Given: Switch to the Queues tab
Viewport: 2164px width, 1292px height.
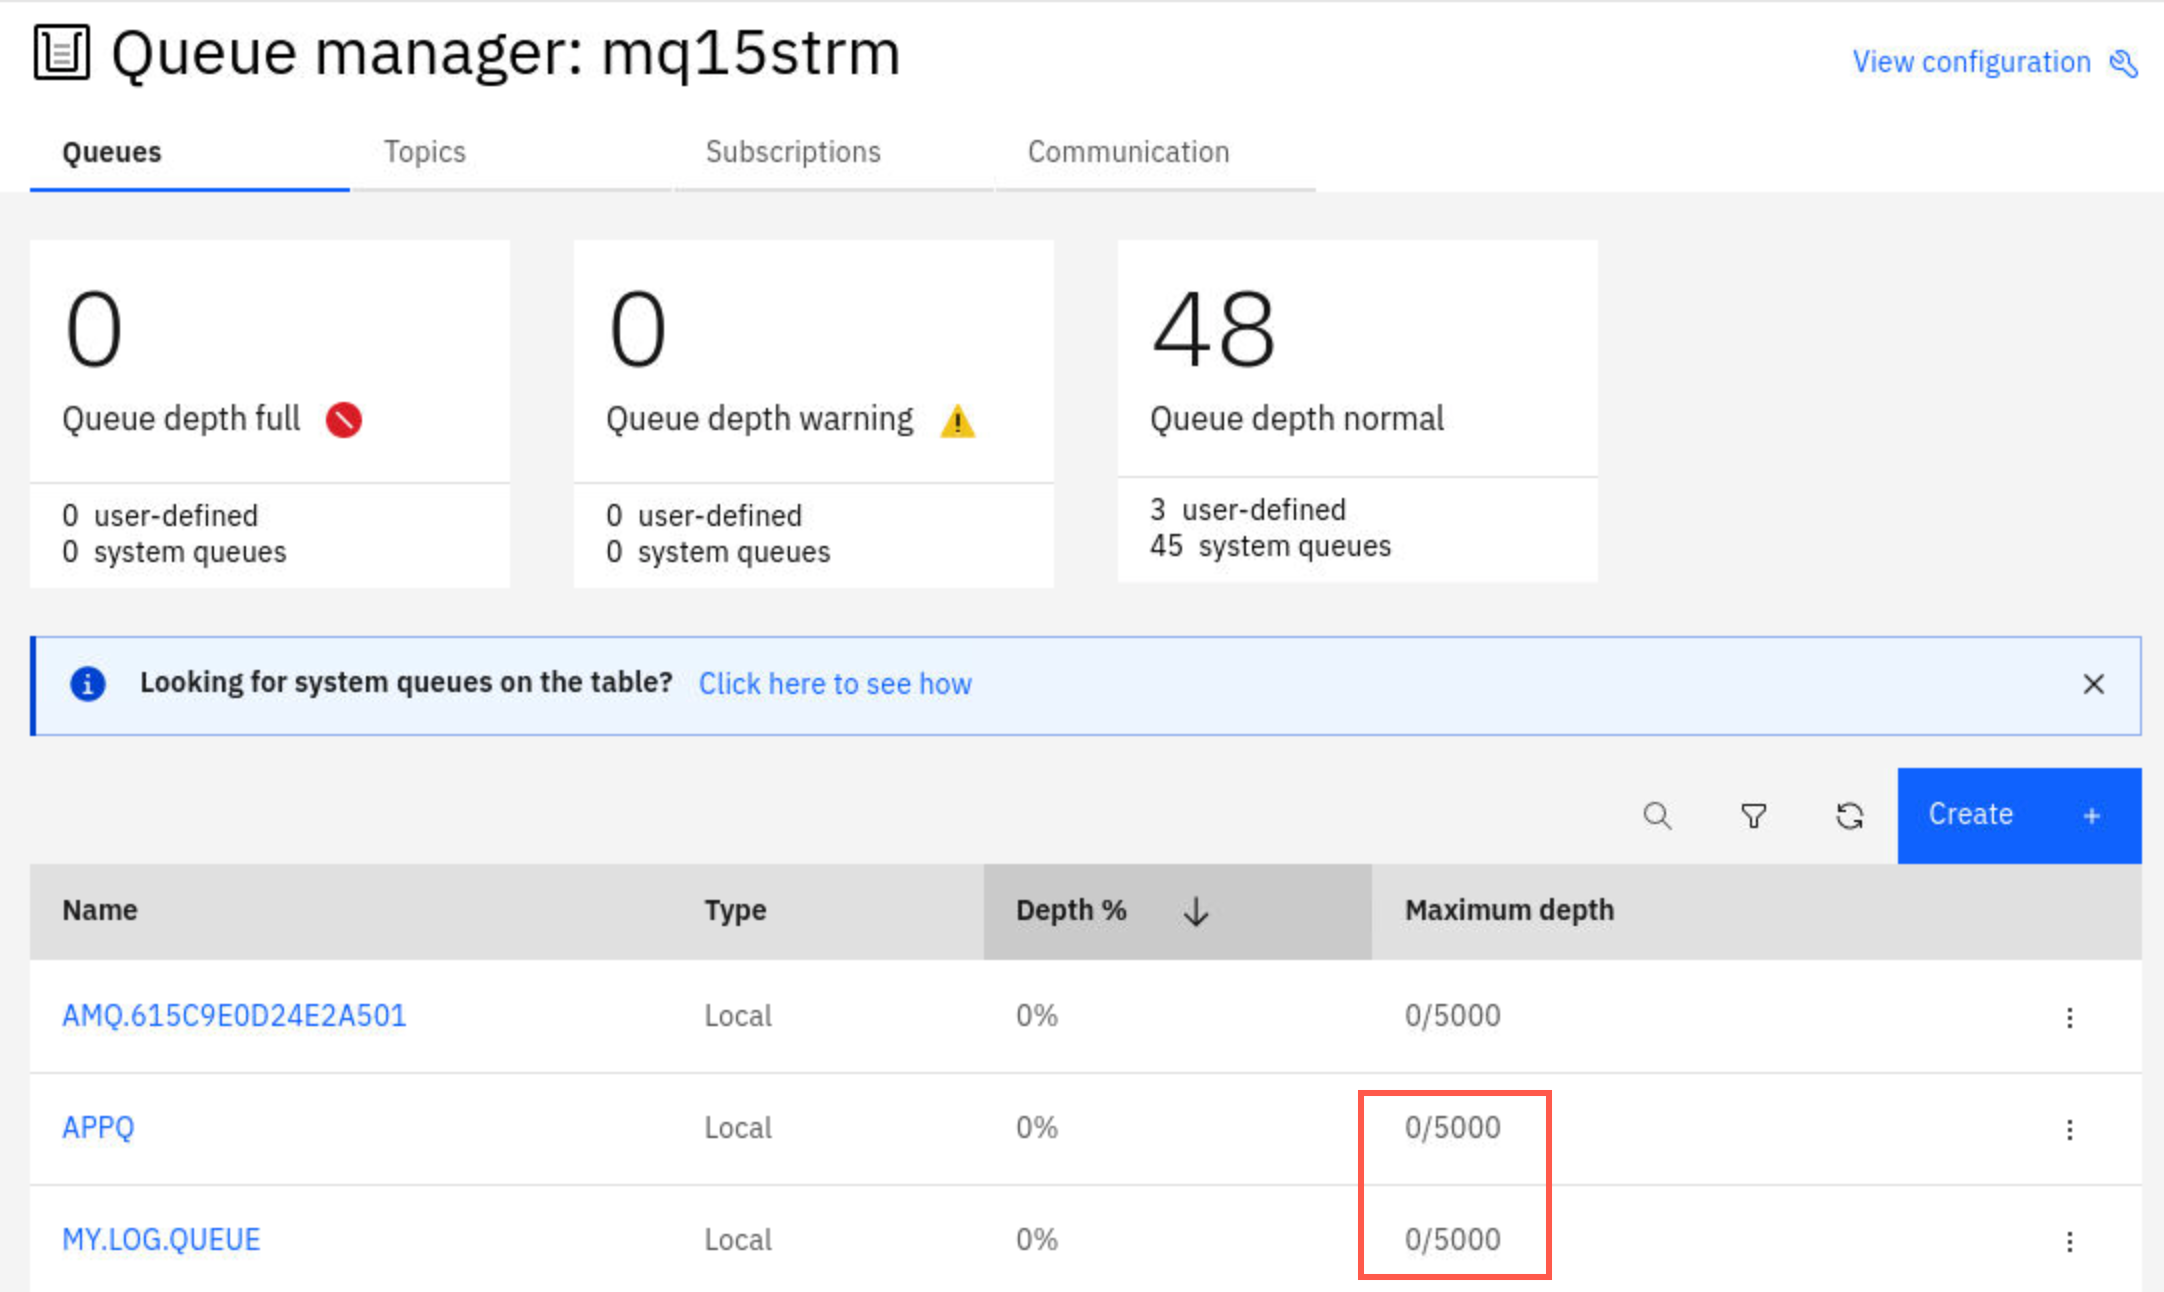Looking at the screenshot, I should pyautogui.click(x=190, y=152).
